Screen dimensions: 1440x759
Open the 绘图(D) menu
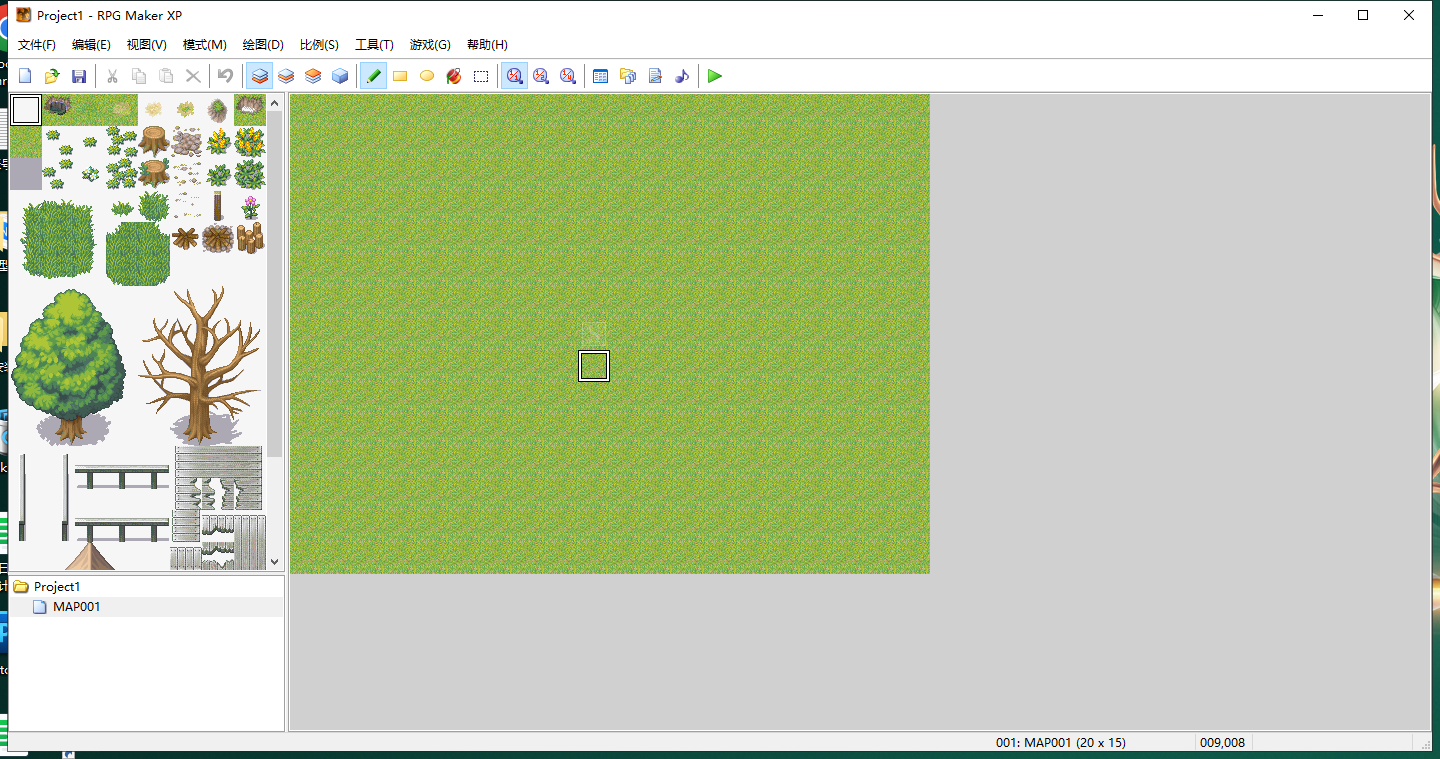tap(261, 44)
